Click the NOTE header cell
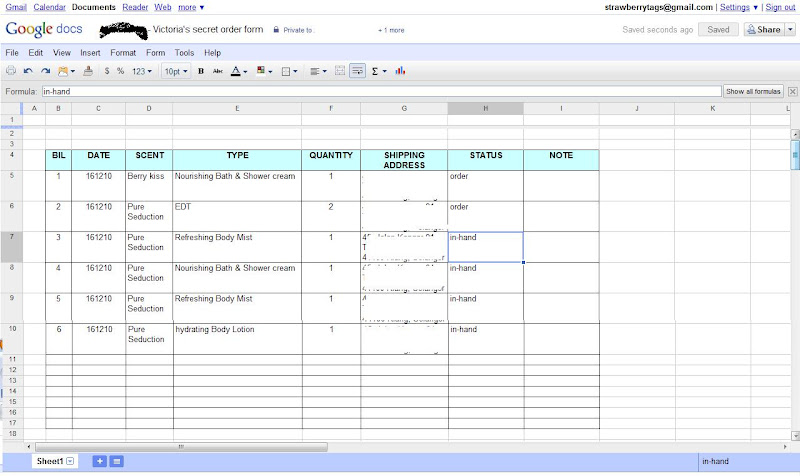 (x=561, y=160)
